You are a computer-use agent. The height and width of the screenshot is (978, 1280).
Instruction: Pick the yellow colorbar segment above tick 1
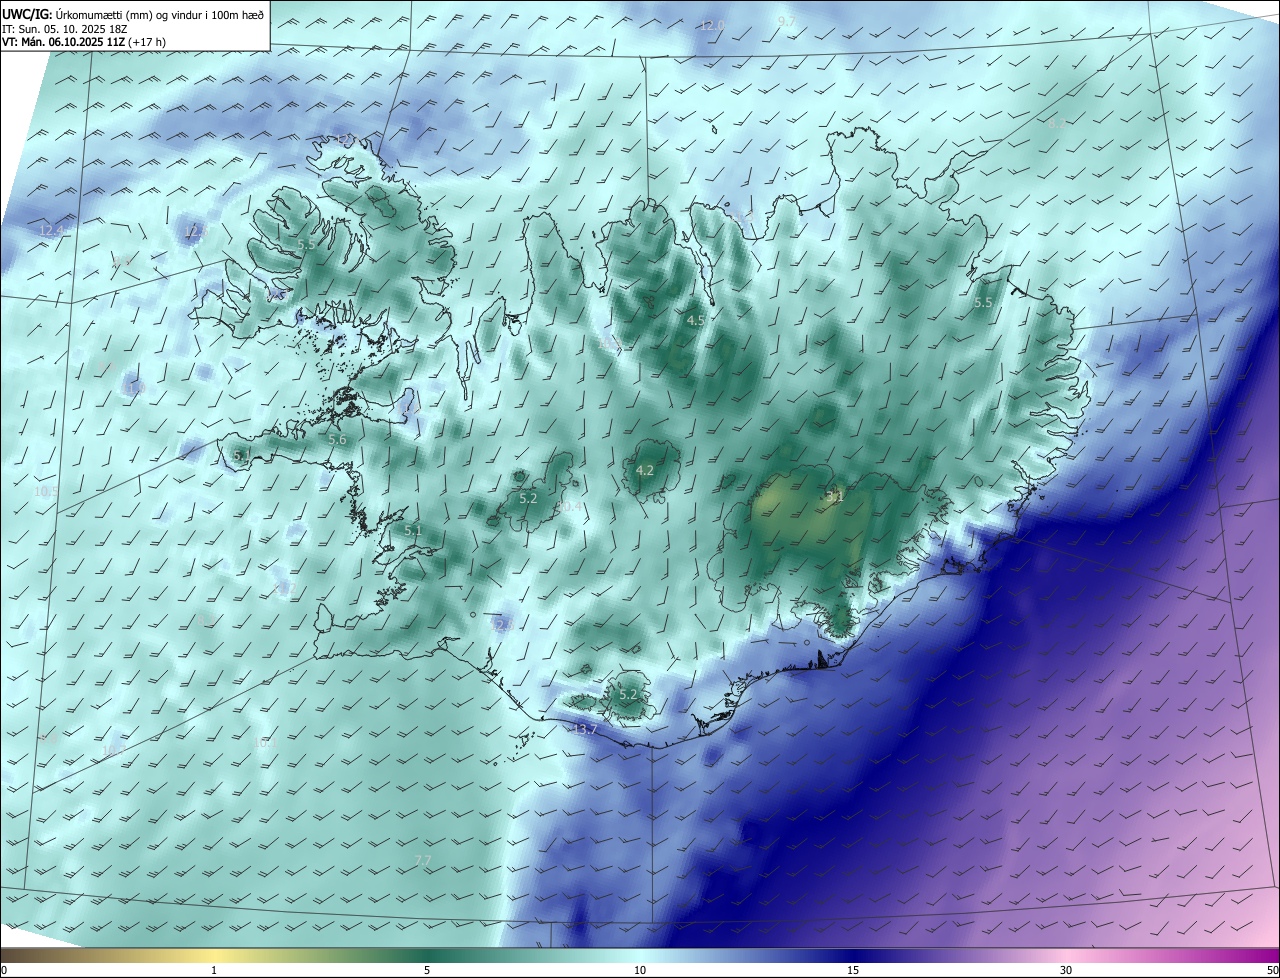(214, 955)
